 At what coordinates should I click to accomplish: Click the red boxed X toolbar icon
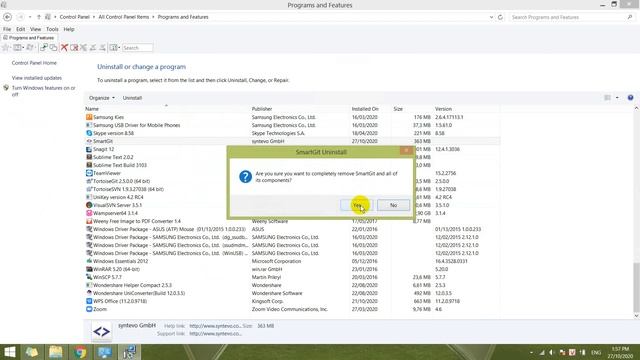pos(74,48)
